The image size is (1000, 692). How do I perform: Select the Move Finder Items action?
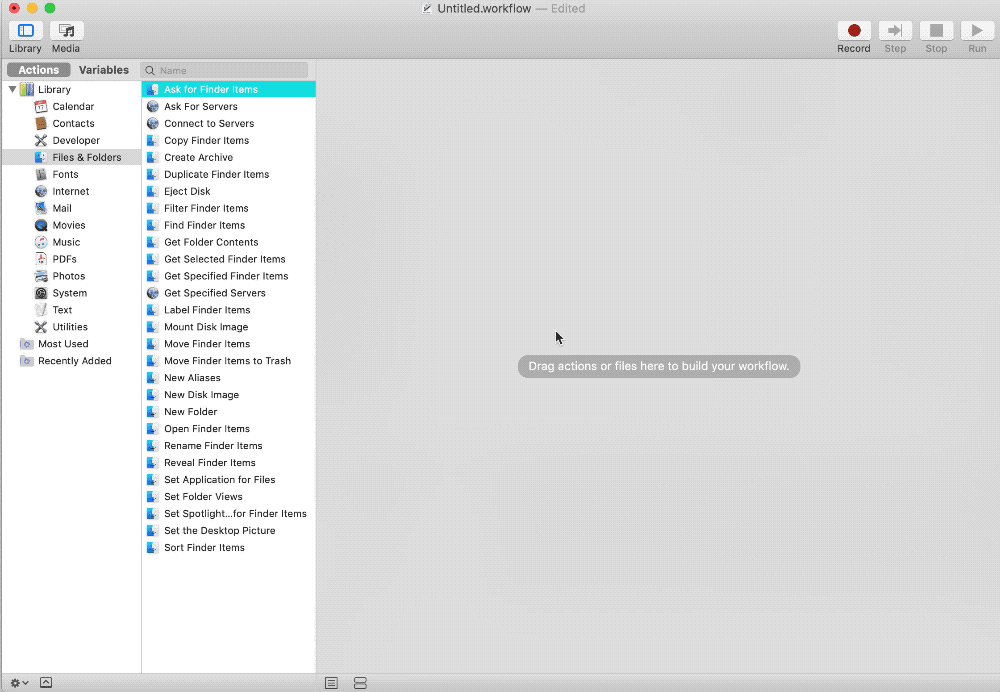229,344
